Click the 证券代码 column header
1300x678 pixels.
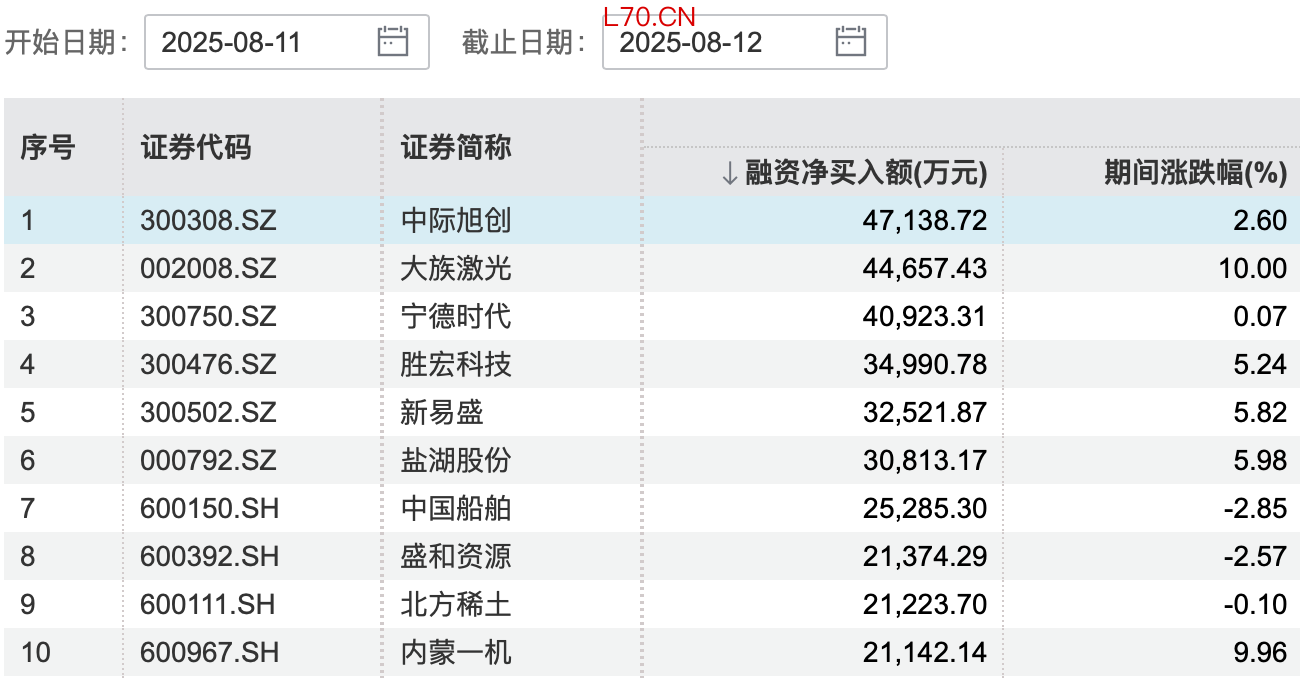[196, 148]
